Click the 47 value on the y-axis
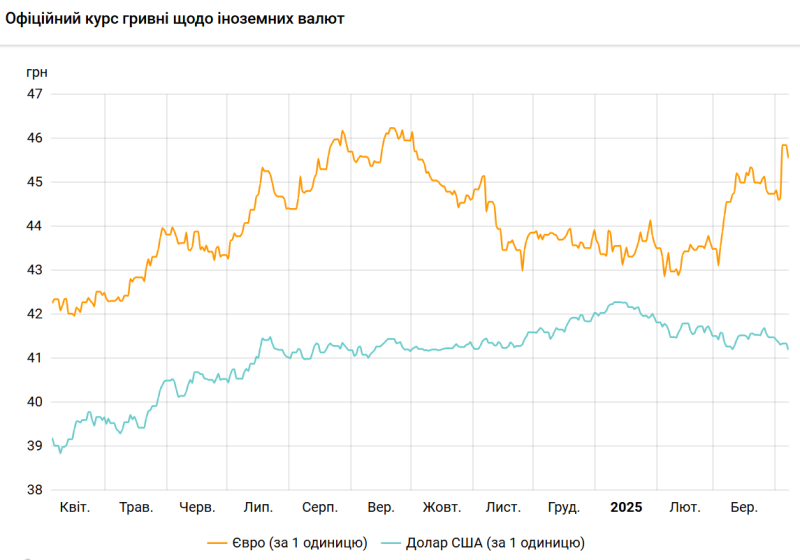The width and height of the screenshot is (800, 560). click(x=34, y=94)
